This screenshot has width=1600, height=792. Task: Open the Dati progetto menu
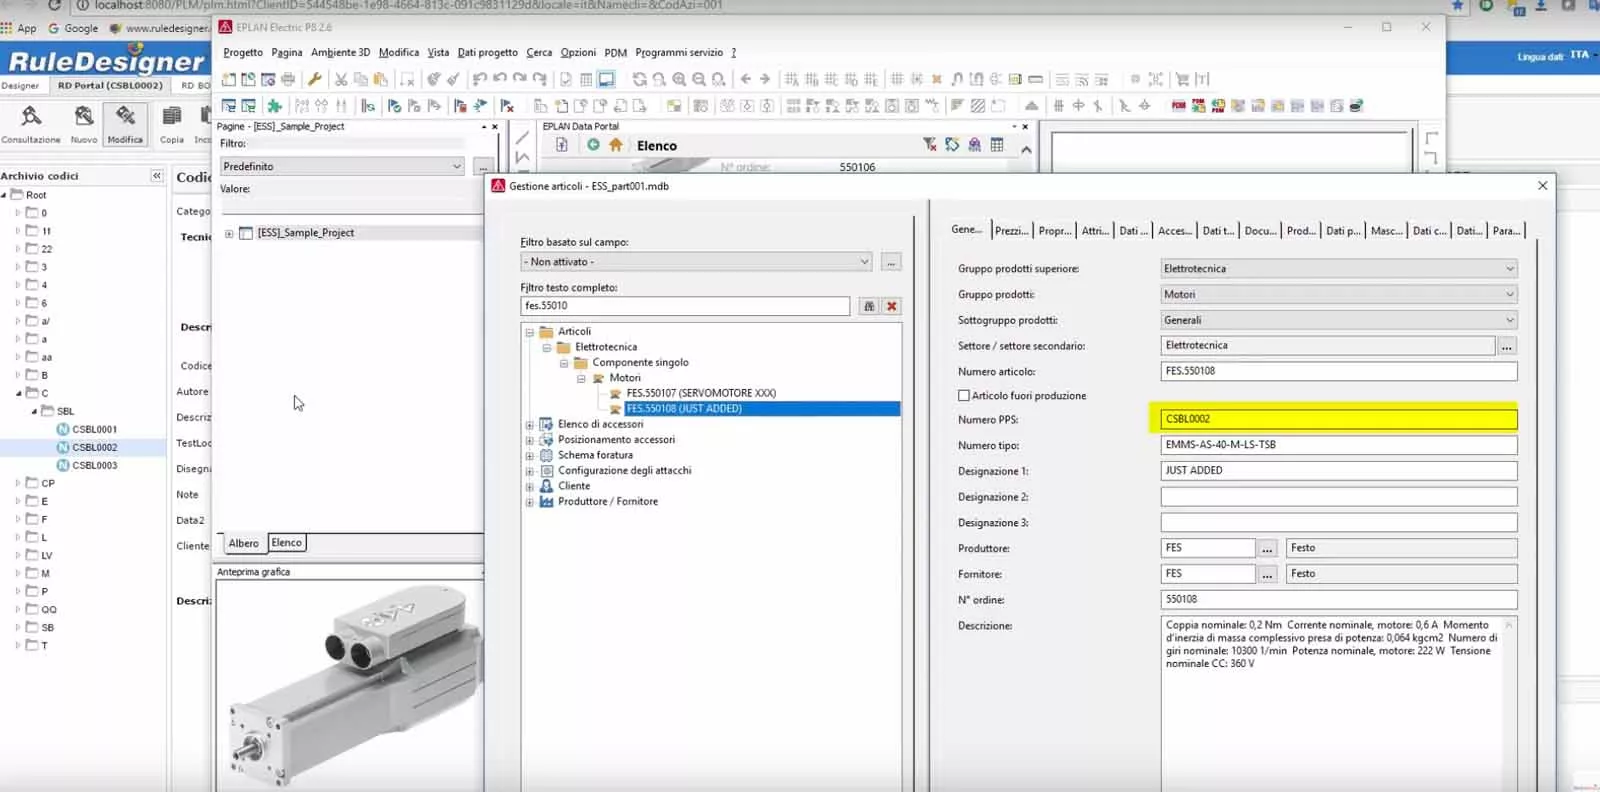pos(488,53)
